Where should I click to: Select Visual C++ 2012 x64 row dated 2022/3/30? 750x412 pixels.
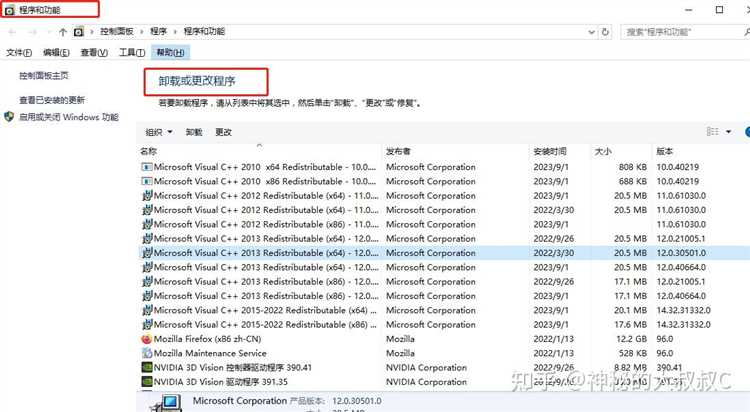point(445,210)
